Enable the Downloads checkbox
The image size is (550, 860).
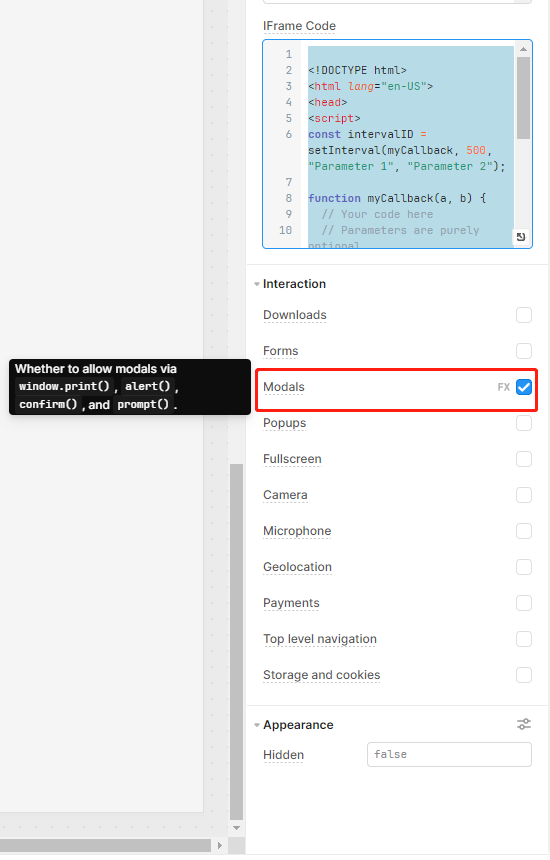pos(524,315)
